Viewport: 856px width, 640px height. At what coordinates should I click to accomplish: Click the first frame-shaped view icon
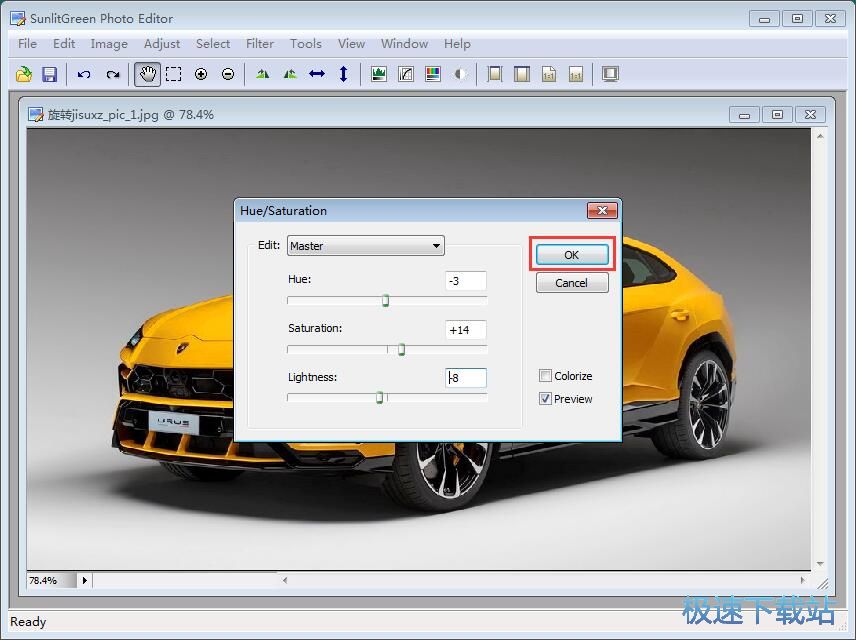tap(495, 74)
